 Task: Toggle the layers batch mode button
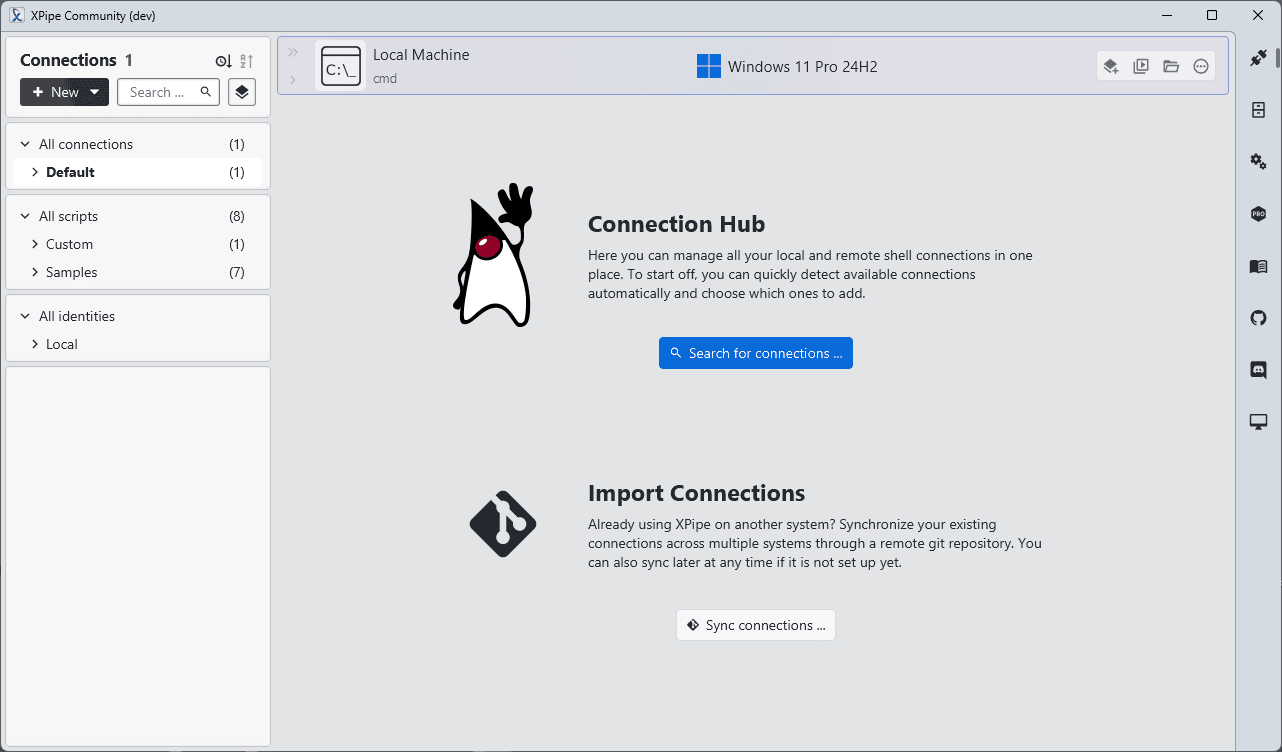(x=242, y=92)
